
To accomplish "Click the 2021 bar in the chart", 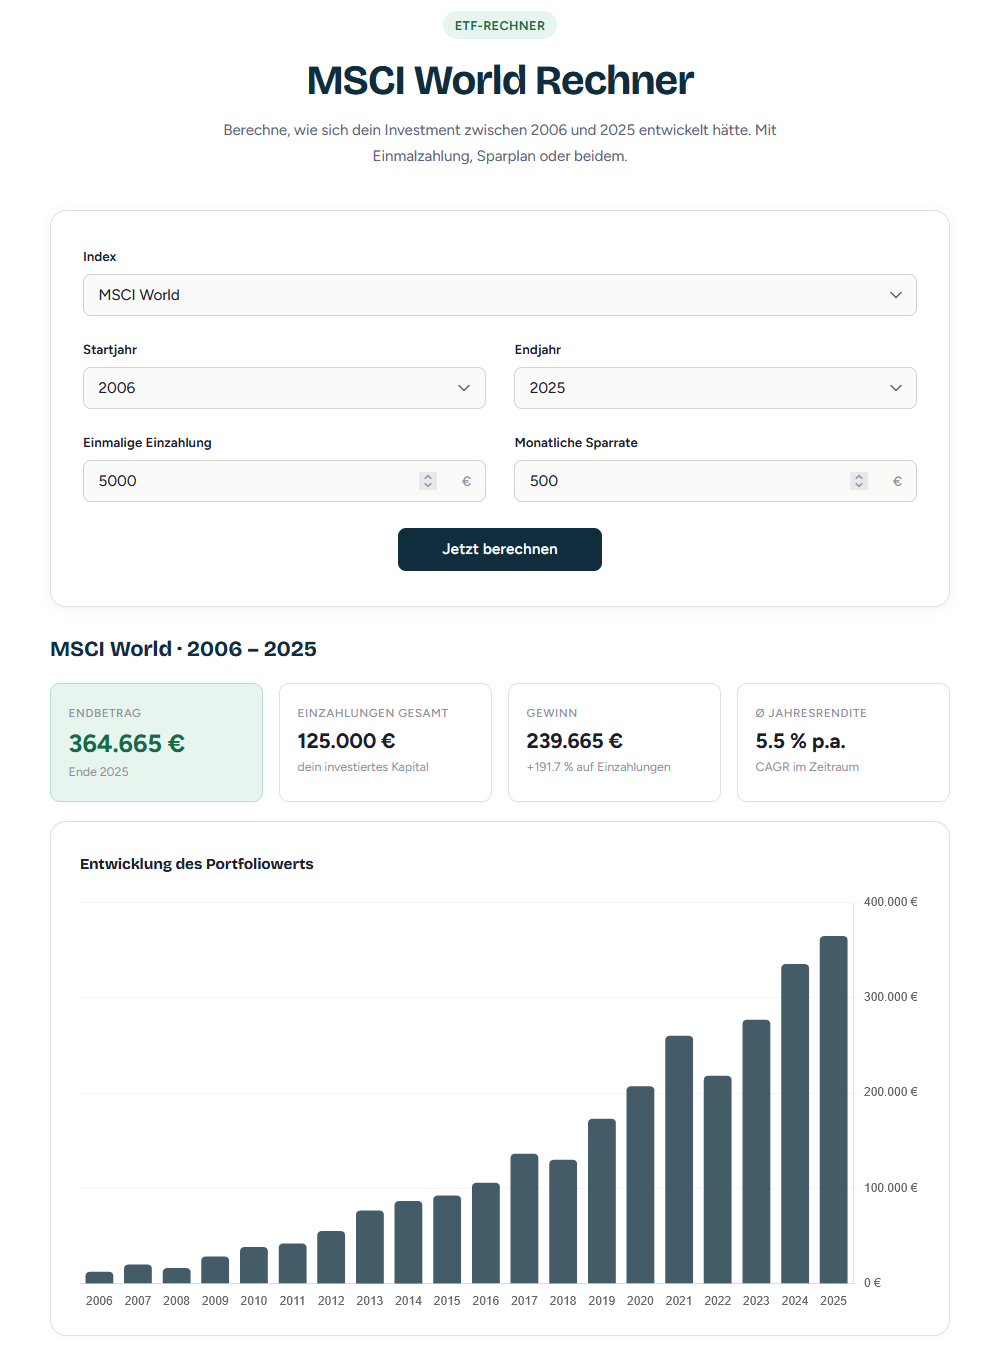I will [x=679, y=1160].
